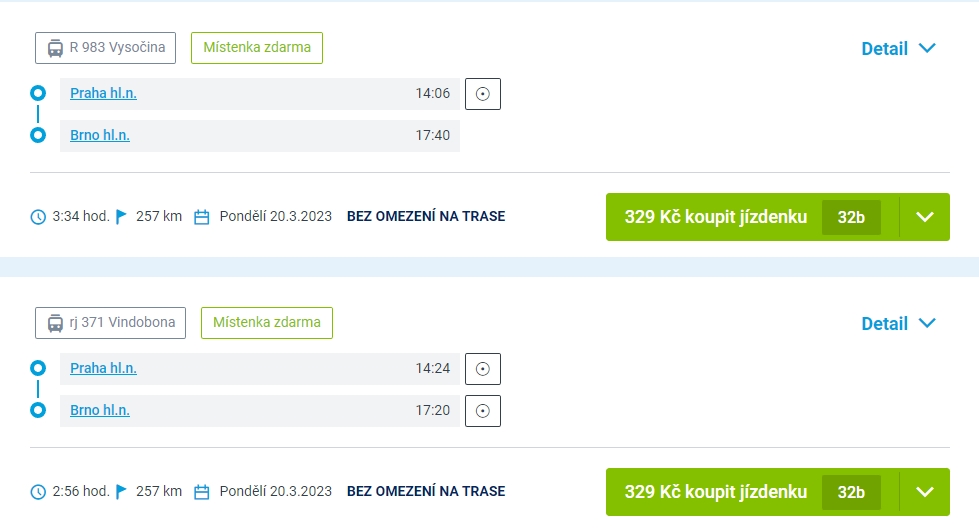
Task: Buy 329 Kč ticket for 14:24 train
Action: [716, 492]
